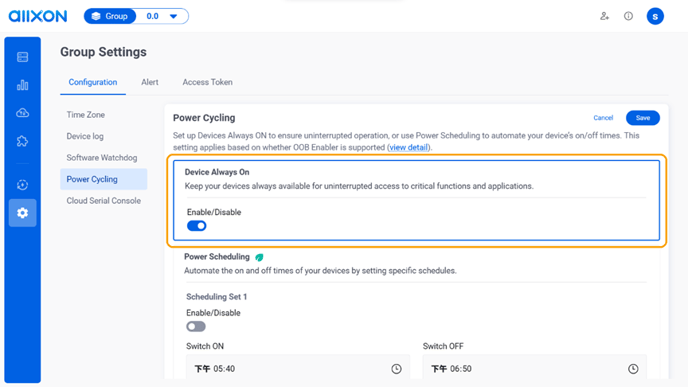688x387 pixels.
Task: Open the bar chart analytics sidebar icon
Action: click(x=22, y=85)
